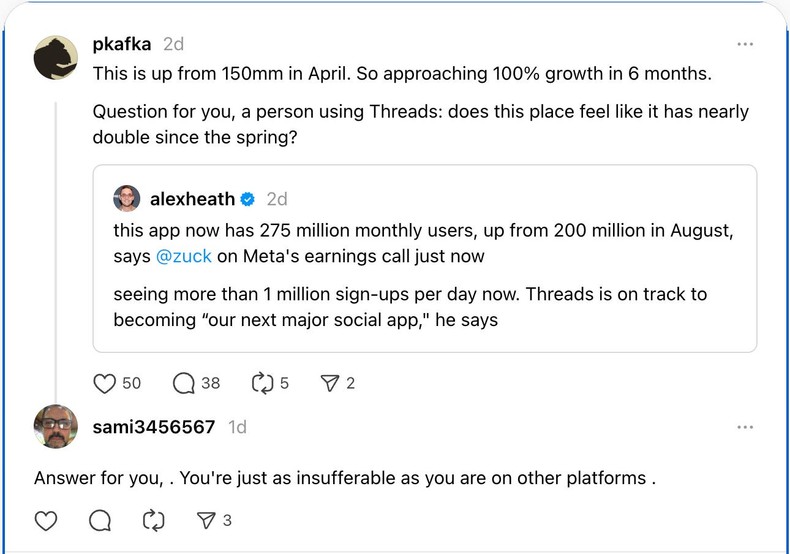Screen dimensions: 790x554
Task: Like pkafka's post with heart icon
Action: (105, 383)
